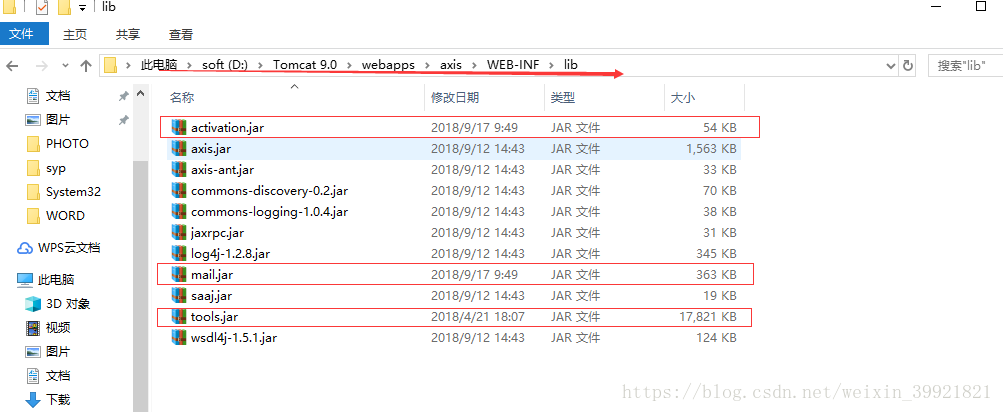Expand chevron after soft (D:) in path
Viewport: 1003px width, 412px height.
click(261, 65)
